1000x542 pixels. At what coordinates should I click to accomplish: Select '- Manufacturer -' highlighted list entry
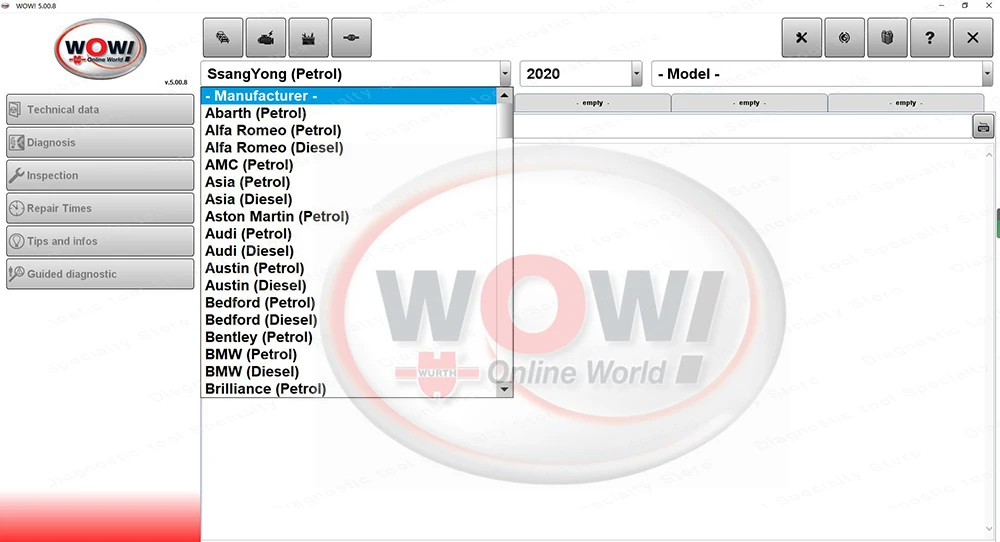(x=349, y=96)
